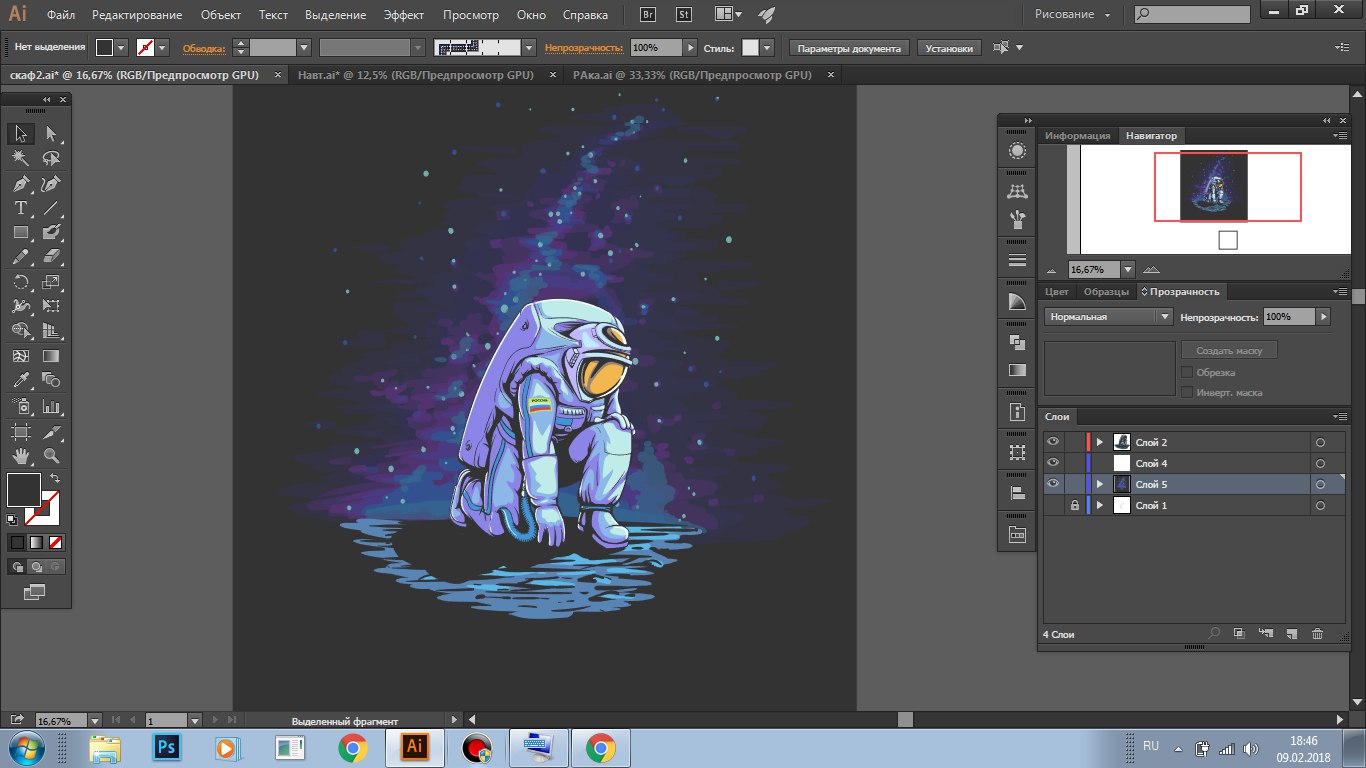
Task: Select the Direct Selection tool (white arrow)
Action: click(51, 134)
